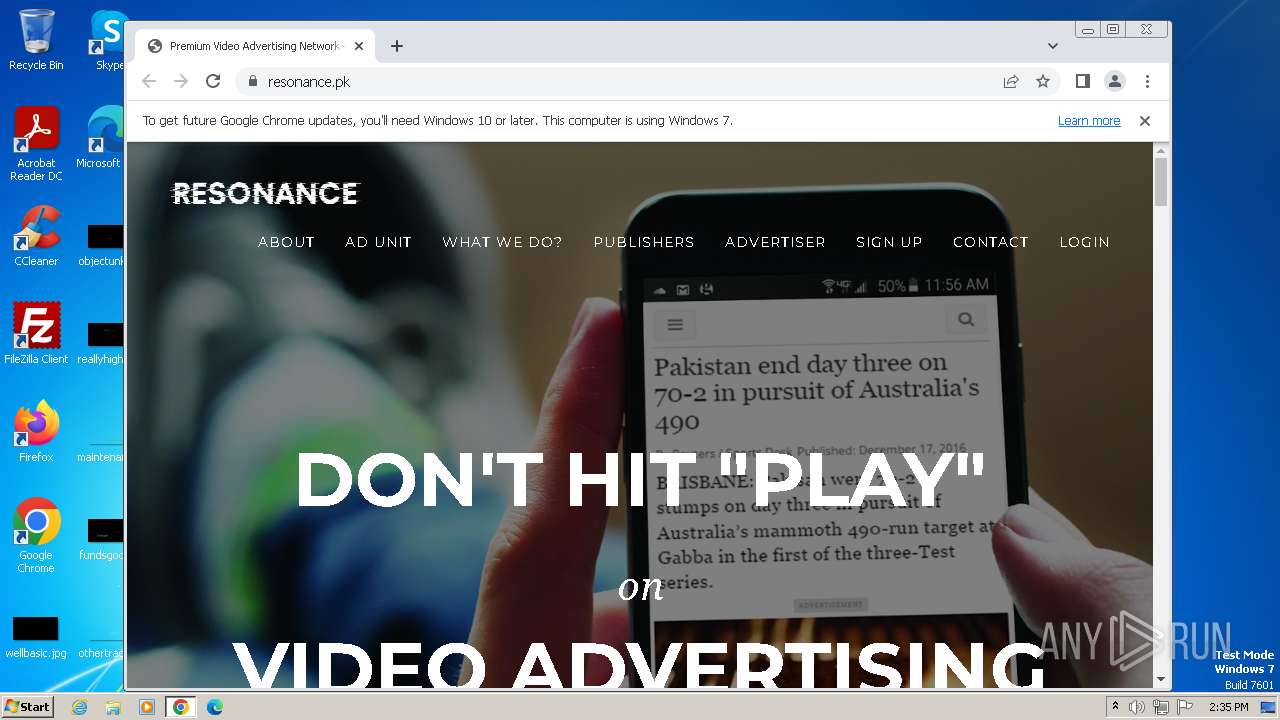This screenshot has height=720, width=1280.
Task: Click the scrollbar down arrow
Action: [x=1161, y=680]
